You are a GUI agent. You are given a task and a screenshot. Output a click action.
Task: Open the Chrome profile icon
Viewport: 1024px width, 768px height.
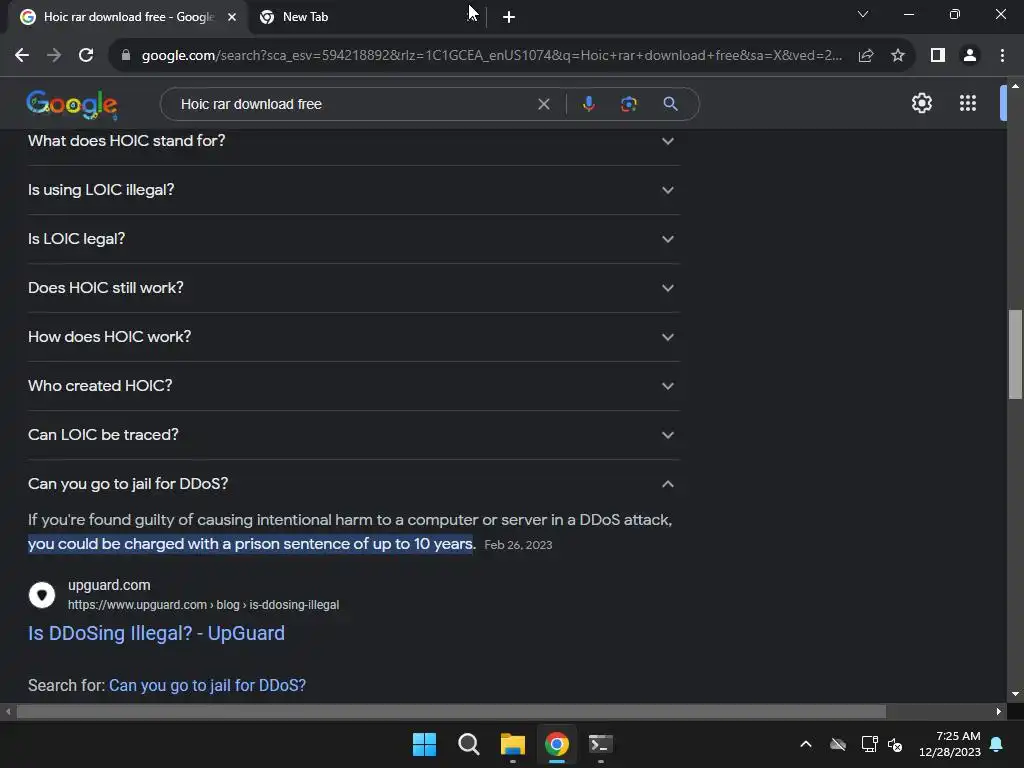[970, 56]
